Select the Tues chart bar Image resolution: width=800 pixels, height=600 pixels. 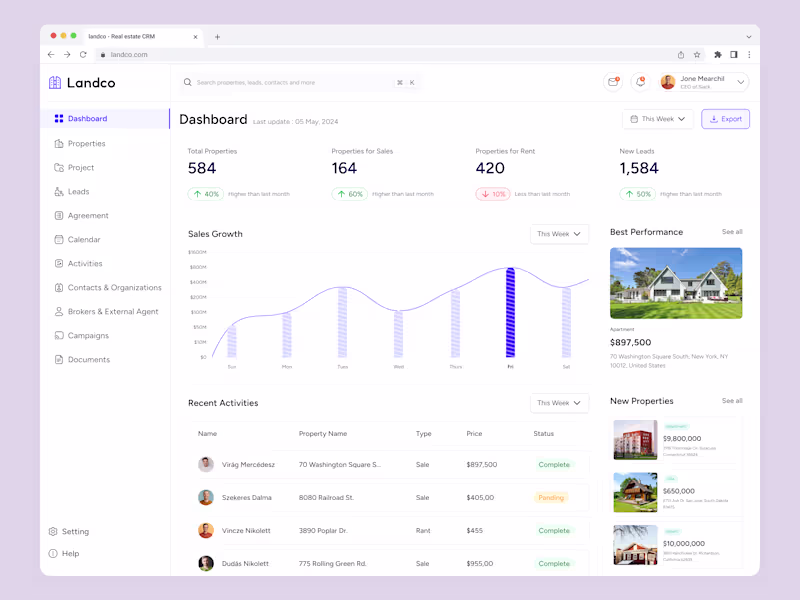[x=342, y=322]
